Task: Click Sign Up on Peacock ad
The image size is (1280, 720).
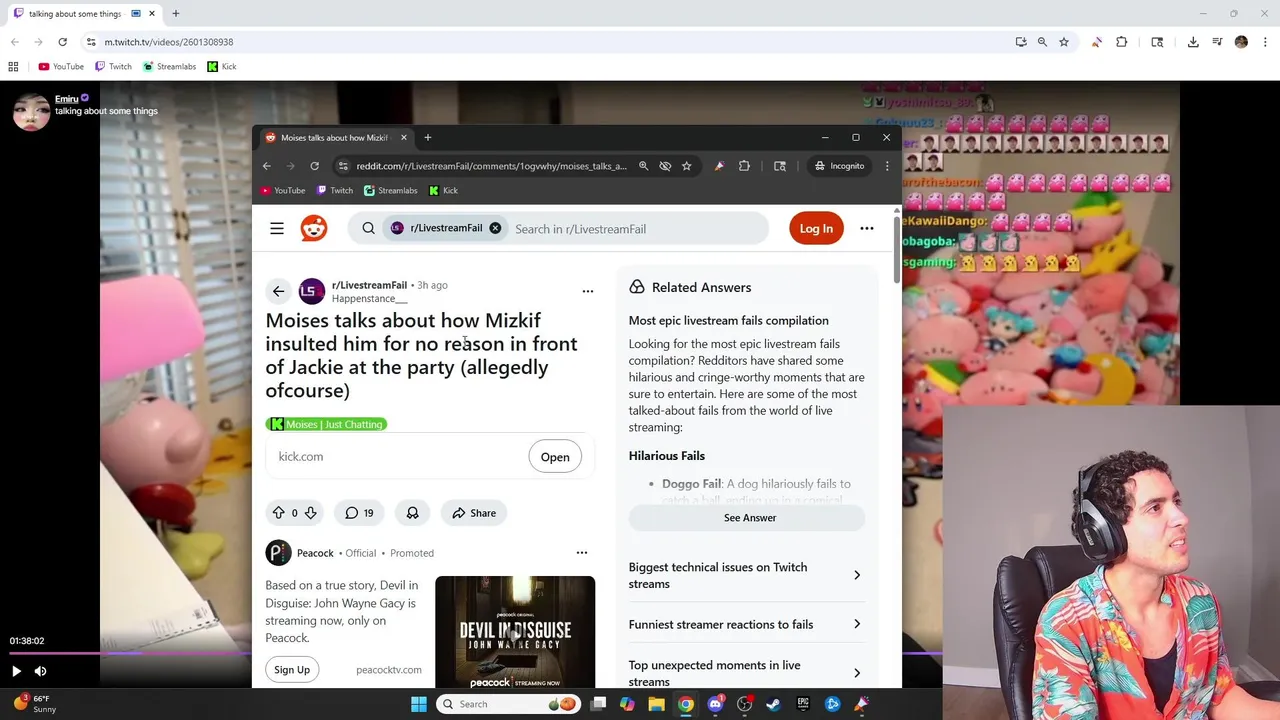Action: (292, 670)
